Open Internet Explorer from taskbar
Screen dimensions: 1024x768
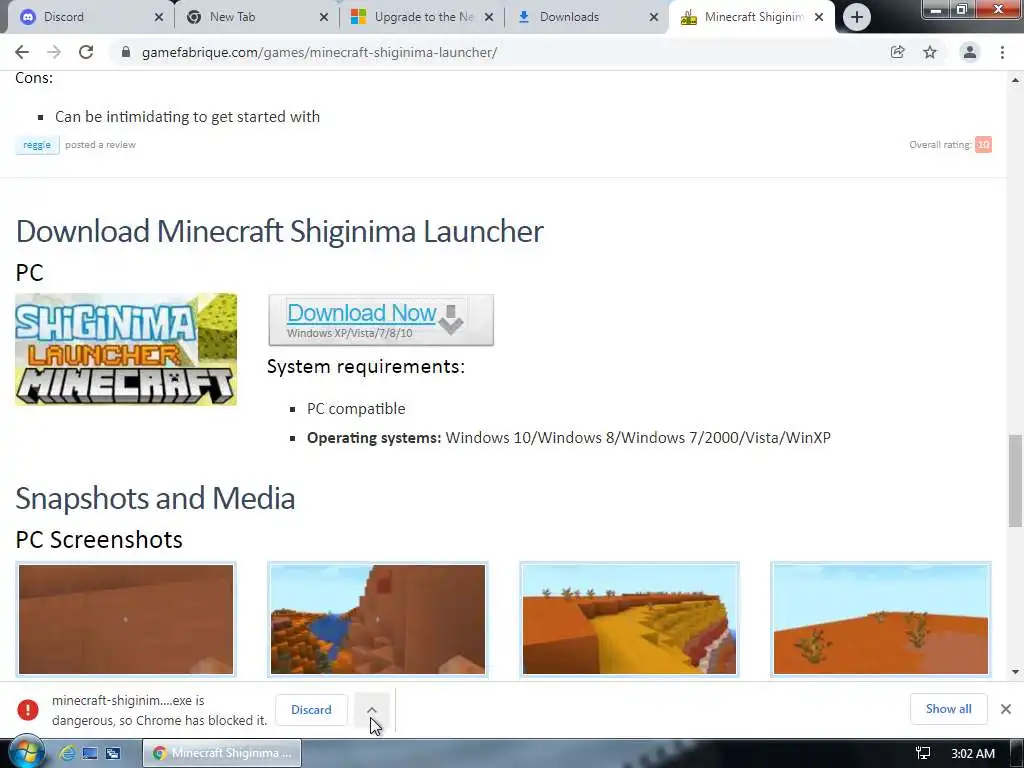click(x=66, y=753)
